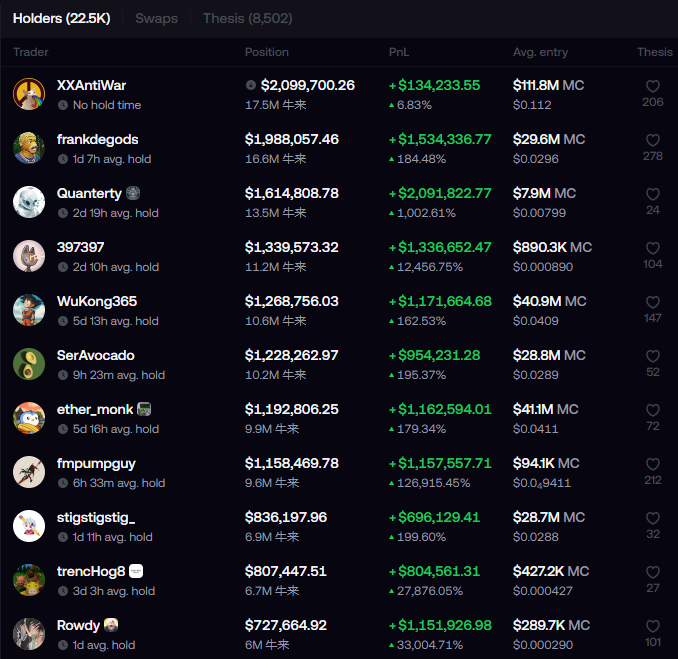The width and height of the screenshot is (678, 659).
Task: Select PnL value +$2,091,822.77
Action: point(440,193)
